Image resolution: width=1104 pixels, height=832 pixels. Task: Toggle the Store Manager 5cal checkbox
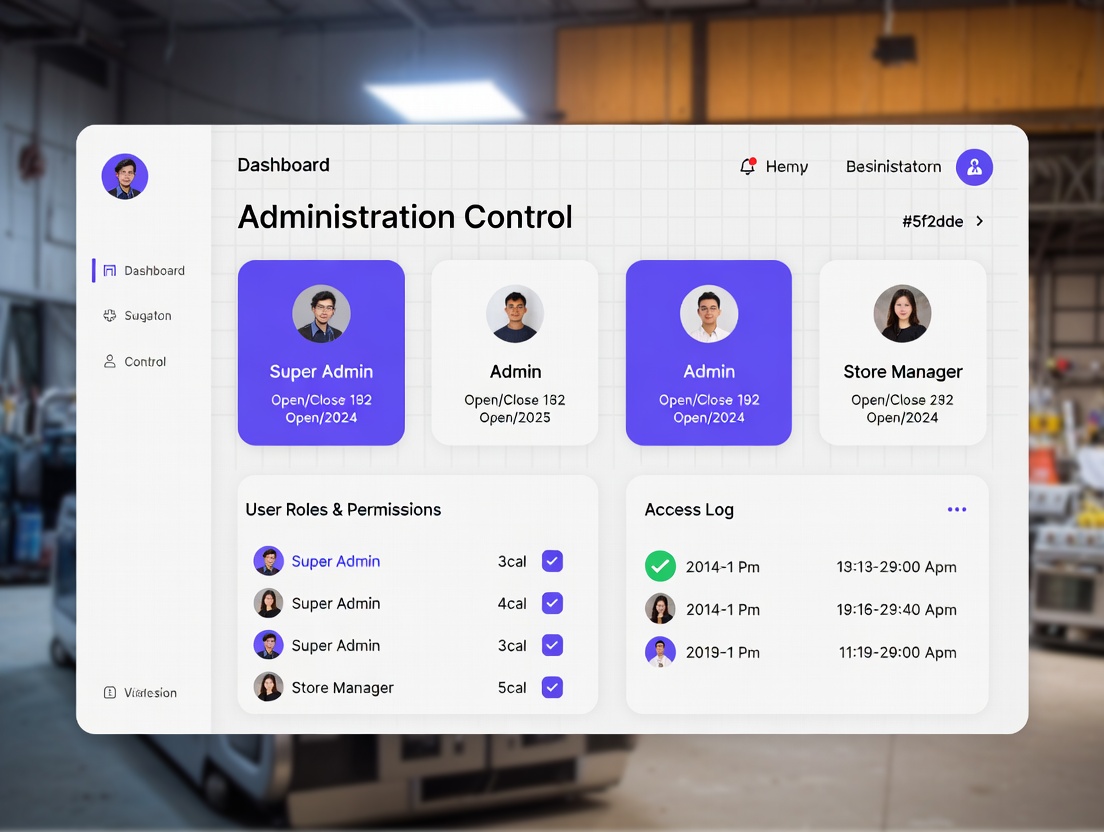point(552,687)
